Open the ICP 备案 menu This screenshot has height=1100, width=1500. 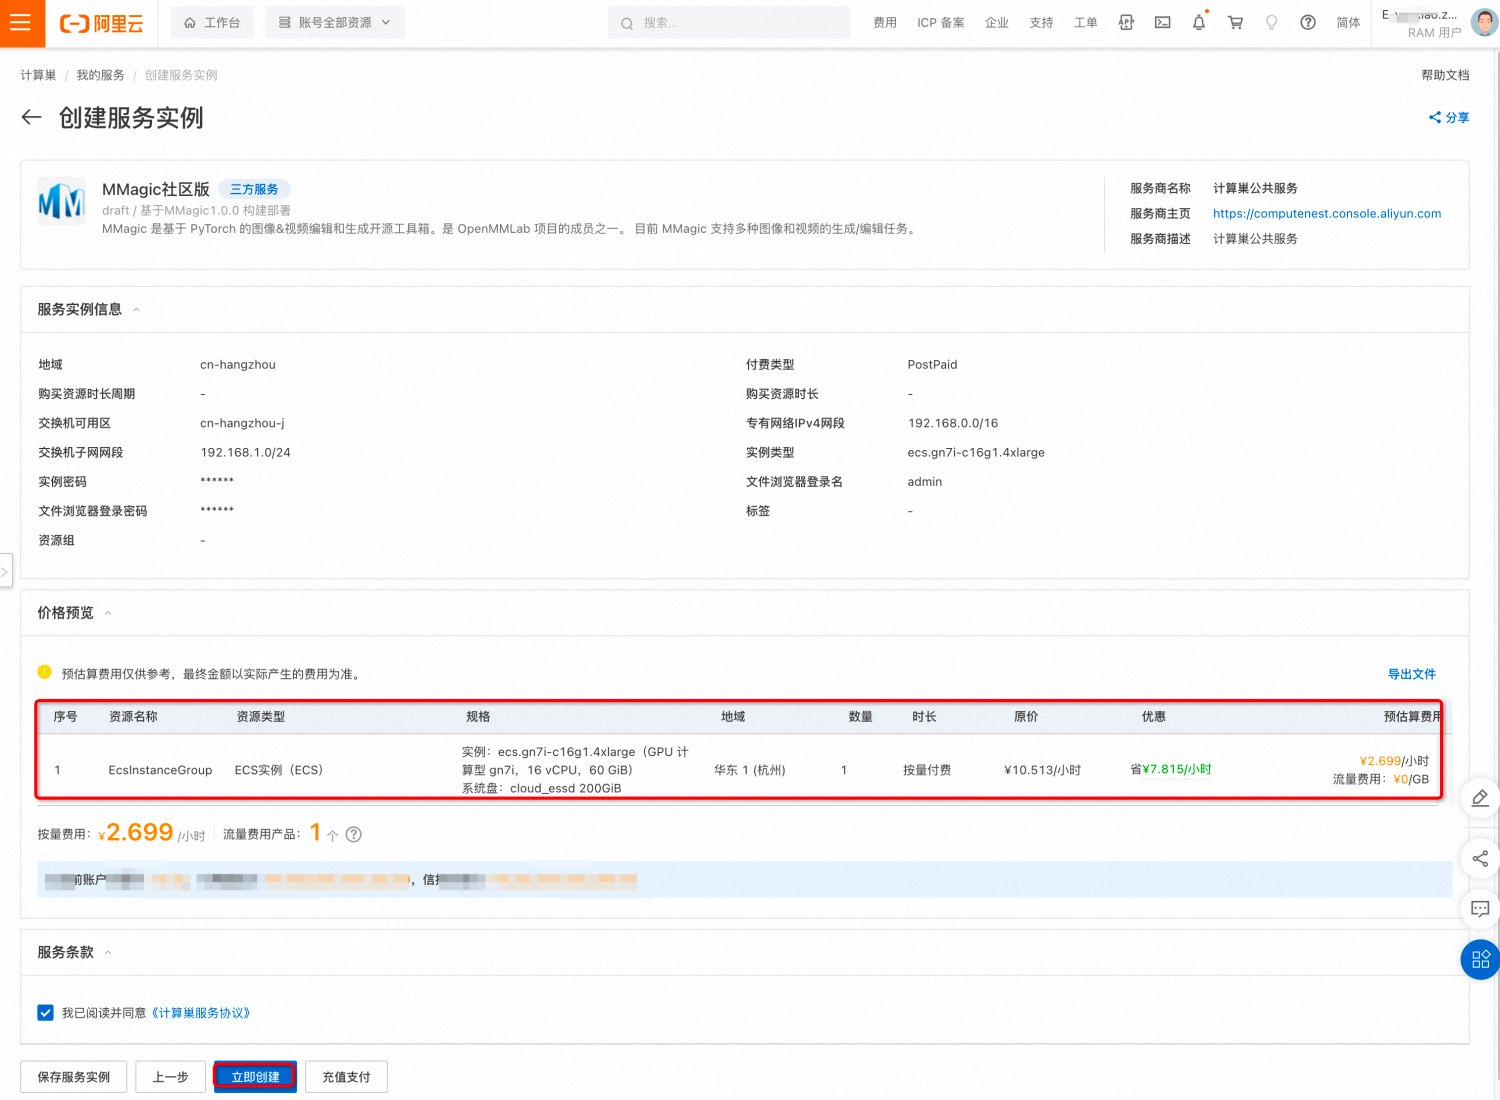click(941, 23)
